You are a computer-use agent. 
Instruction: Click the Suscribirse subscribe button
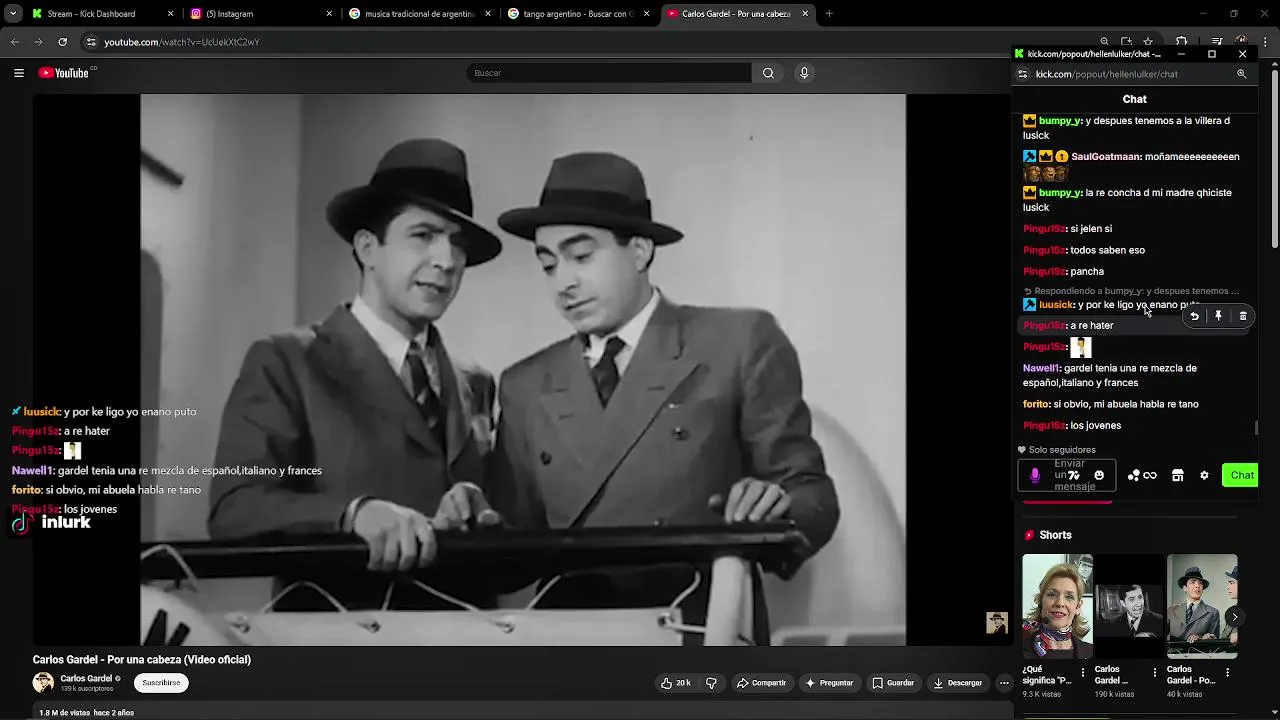coord(161,683)
